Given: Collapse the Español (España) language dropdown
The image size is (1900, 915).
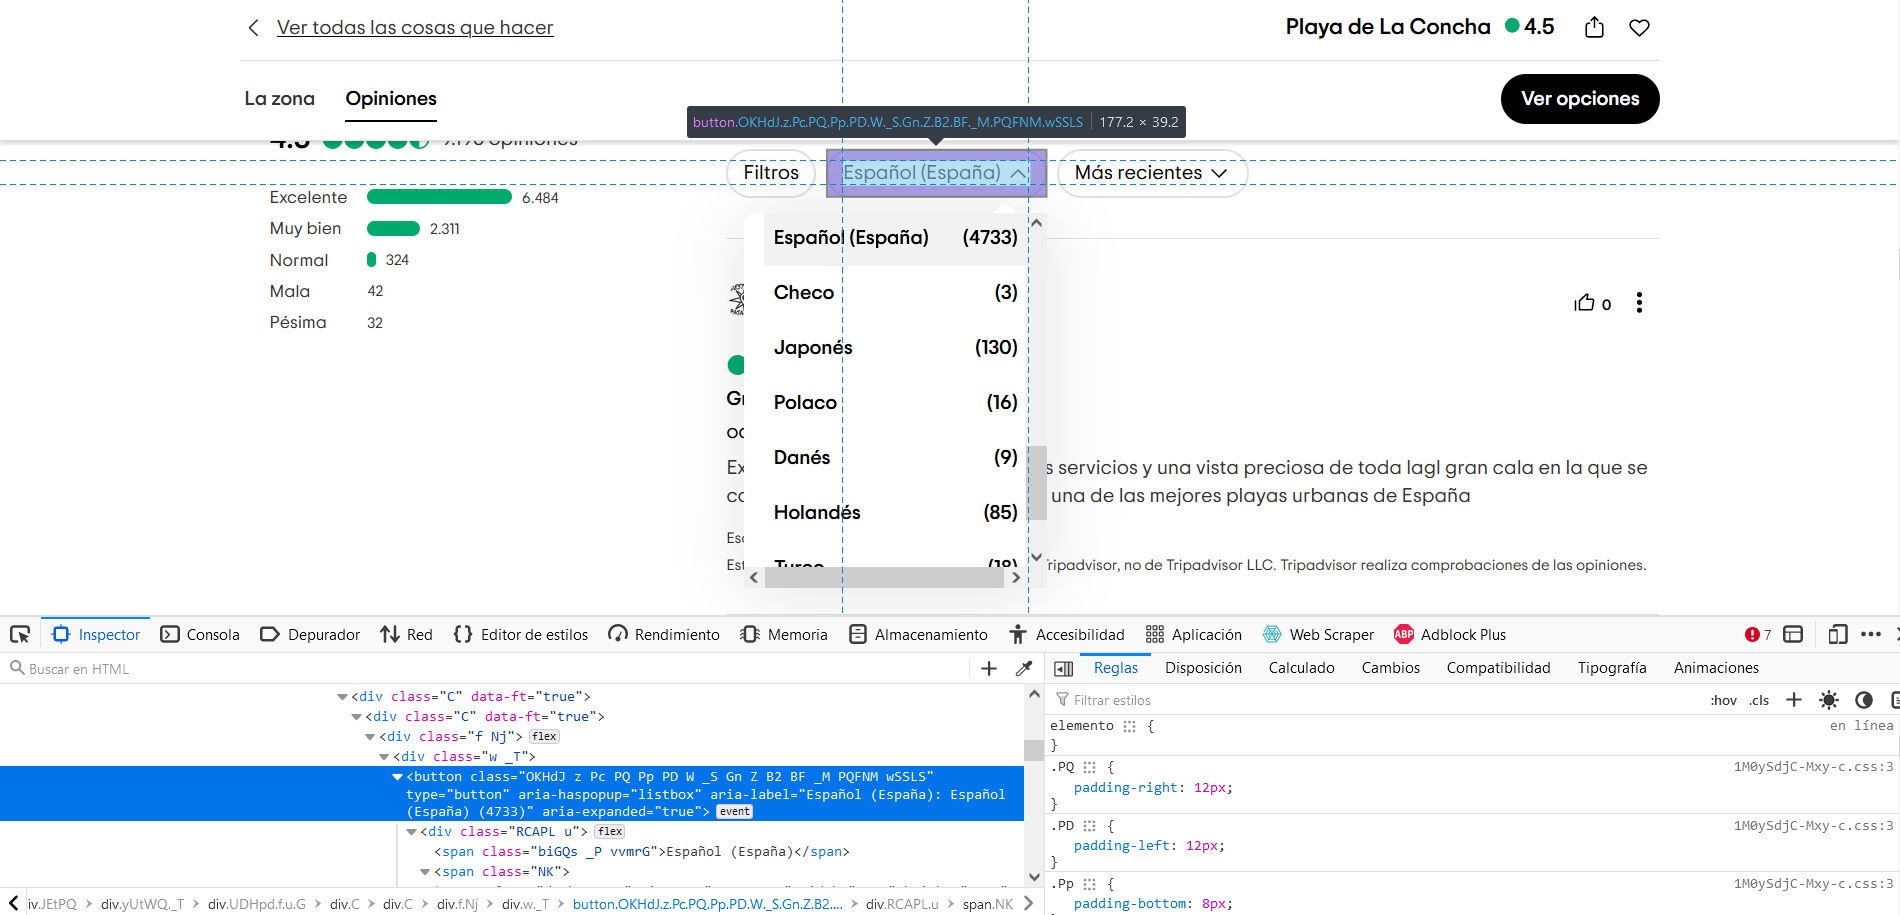Looking at the screenshot, I should pos(935,173).
